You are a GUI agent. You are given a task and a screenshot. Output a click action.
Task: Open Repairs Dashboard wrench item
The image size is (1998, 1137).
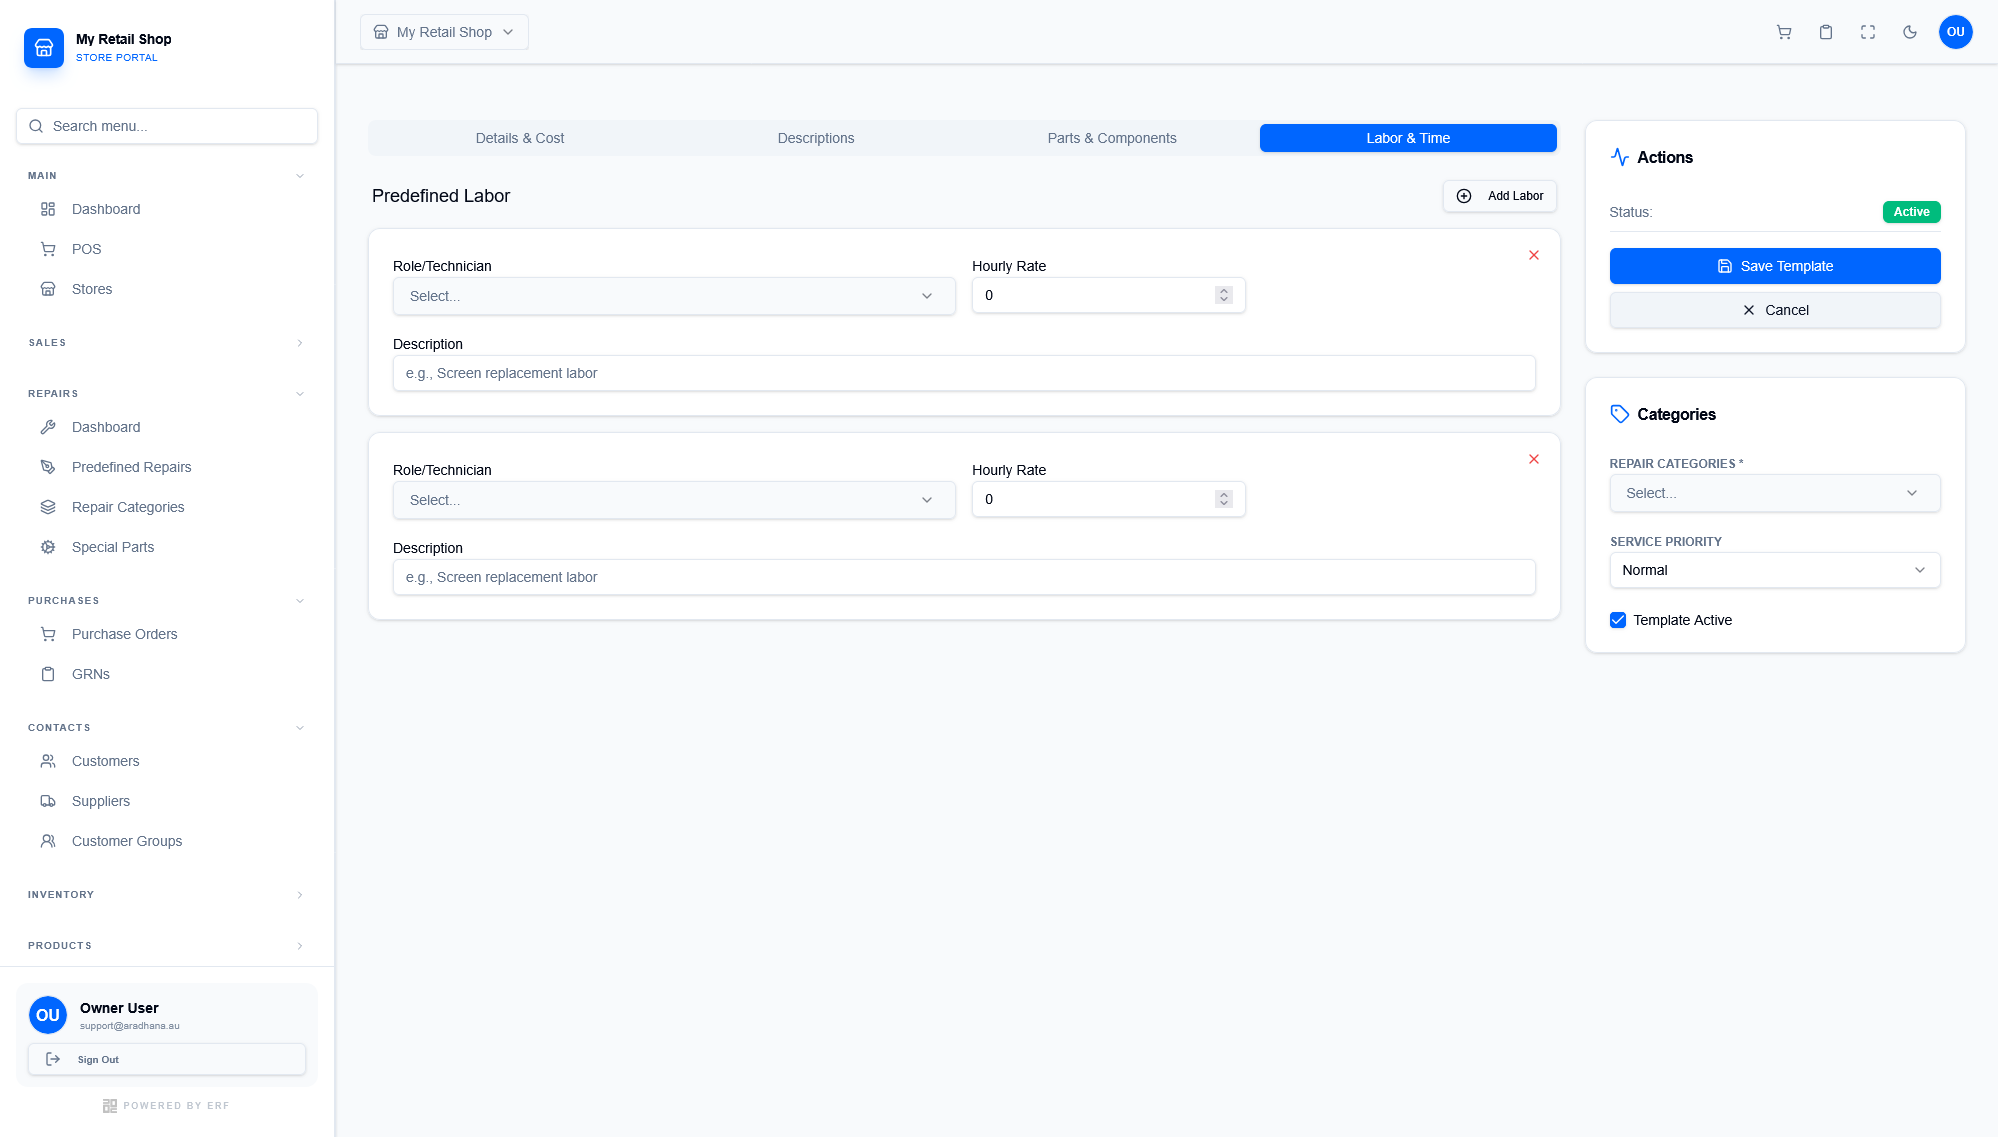coord(167,427)
